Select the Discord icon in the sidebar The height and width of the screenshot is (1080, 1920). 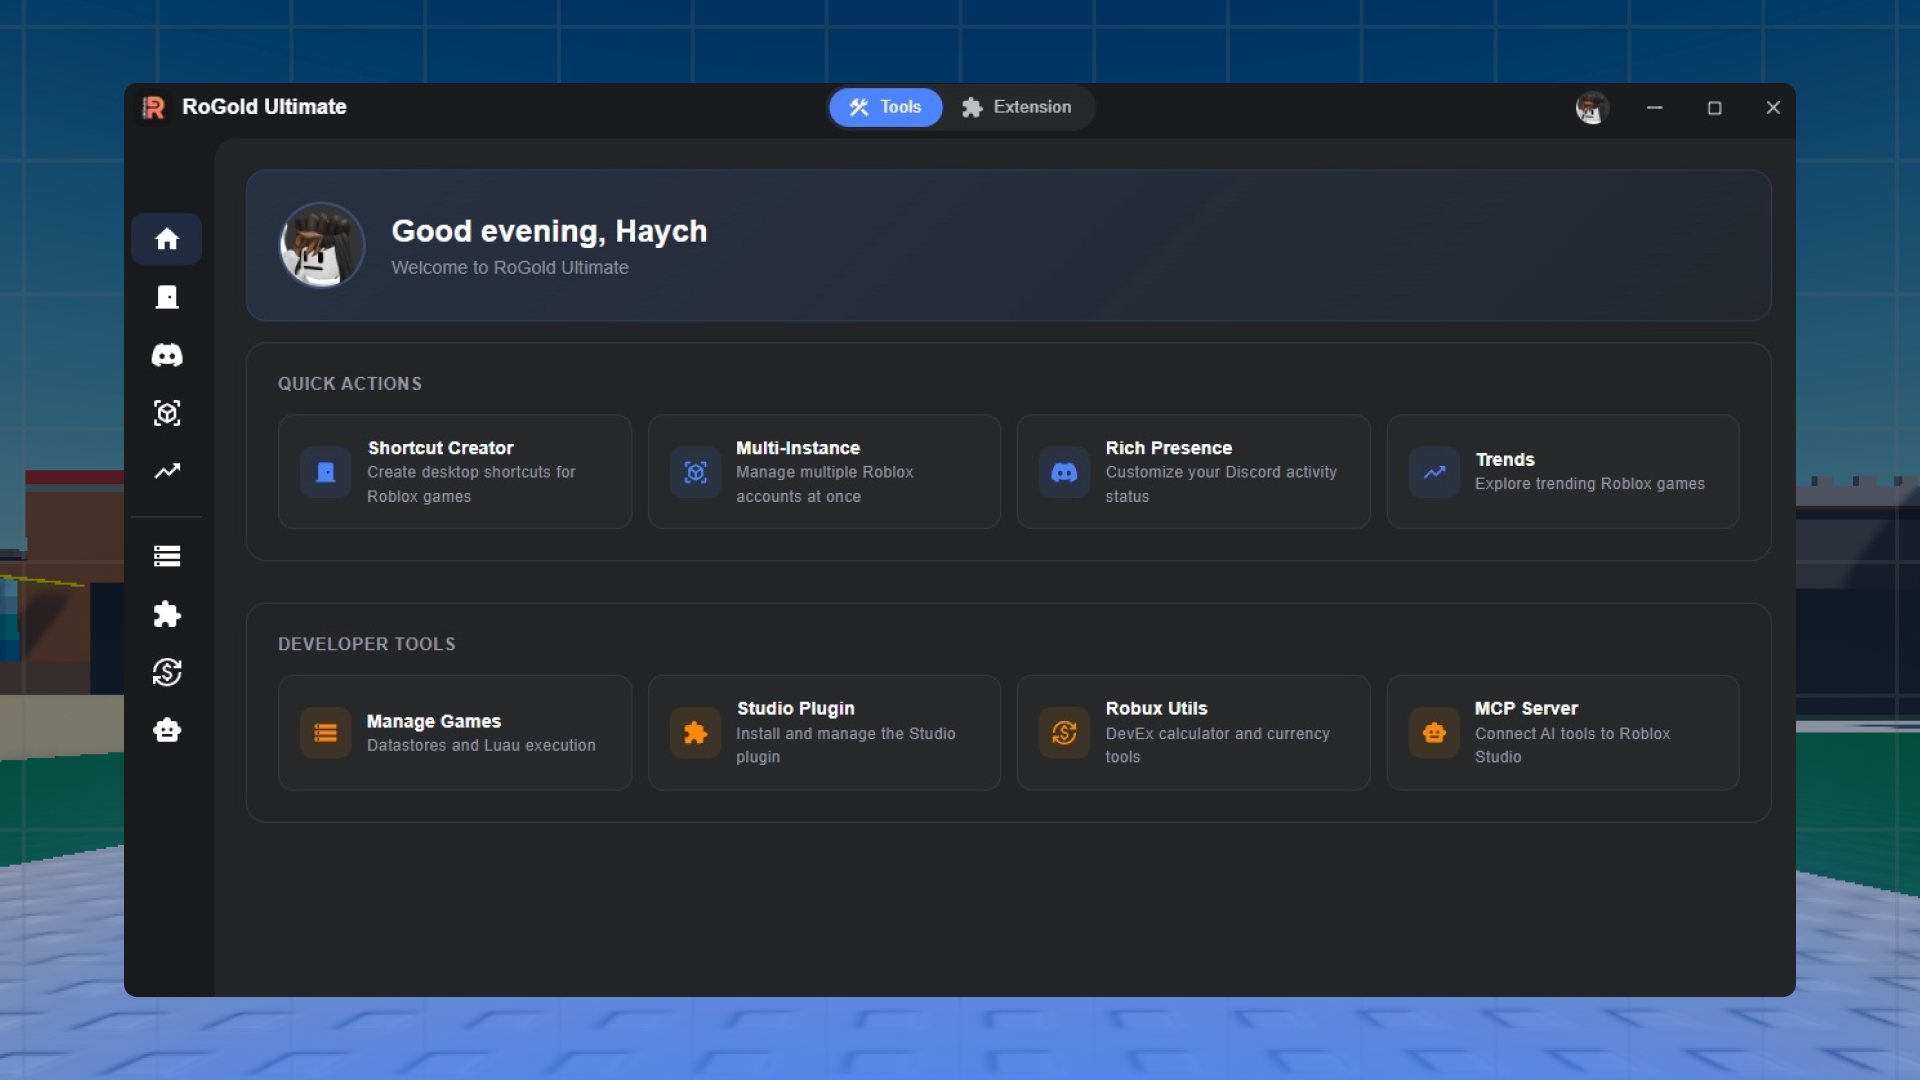click(167, 355)
